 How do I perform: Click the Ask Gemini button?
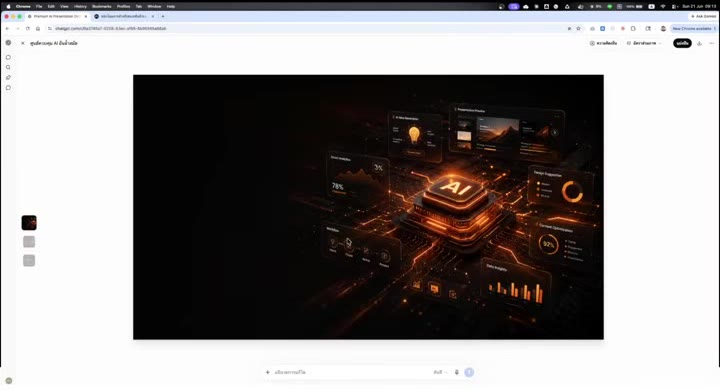[703, 16]
